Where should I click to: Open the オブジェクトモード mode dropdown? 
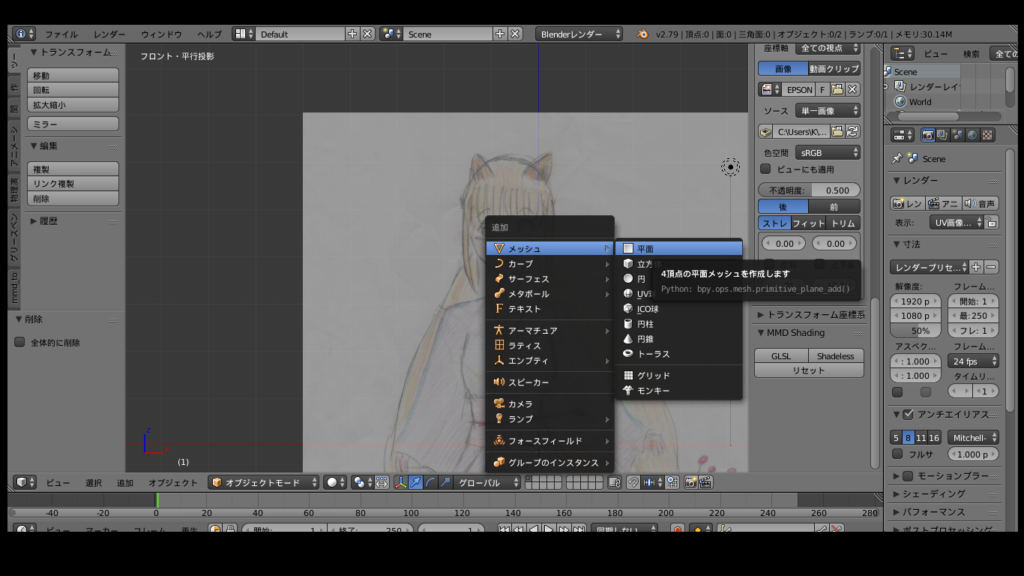[x=263, y=482]
